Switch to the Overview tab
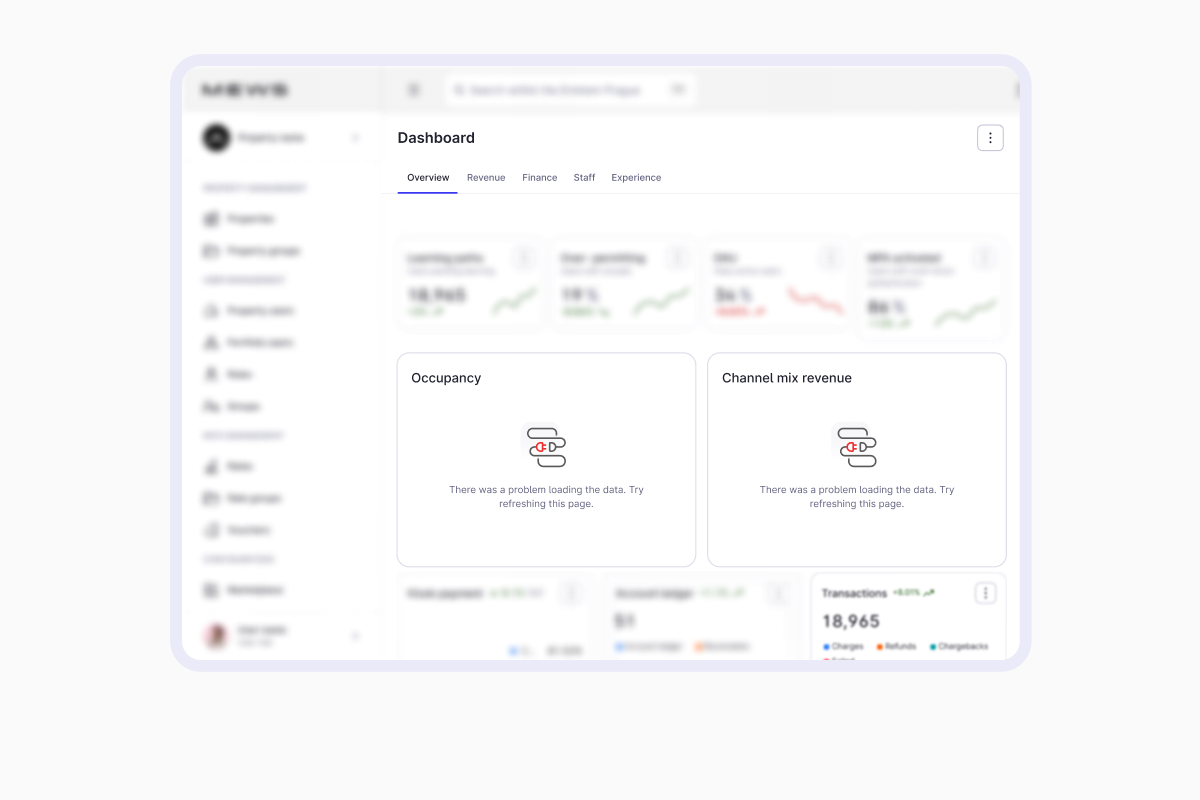This screenshot has width=1200, height=800. pos(428,178)
